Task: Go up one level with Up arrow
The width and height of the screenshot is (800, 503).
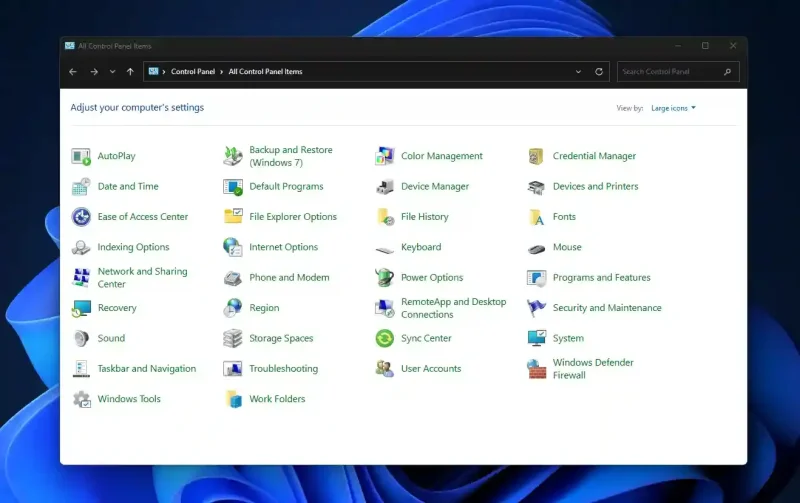Action: (x=130, y=72)
